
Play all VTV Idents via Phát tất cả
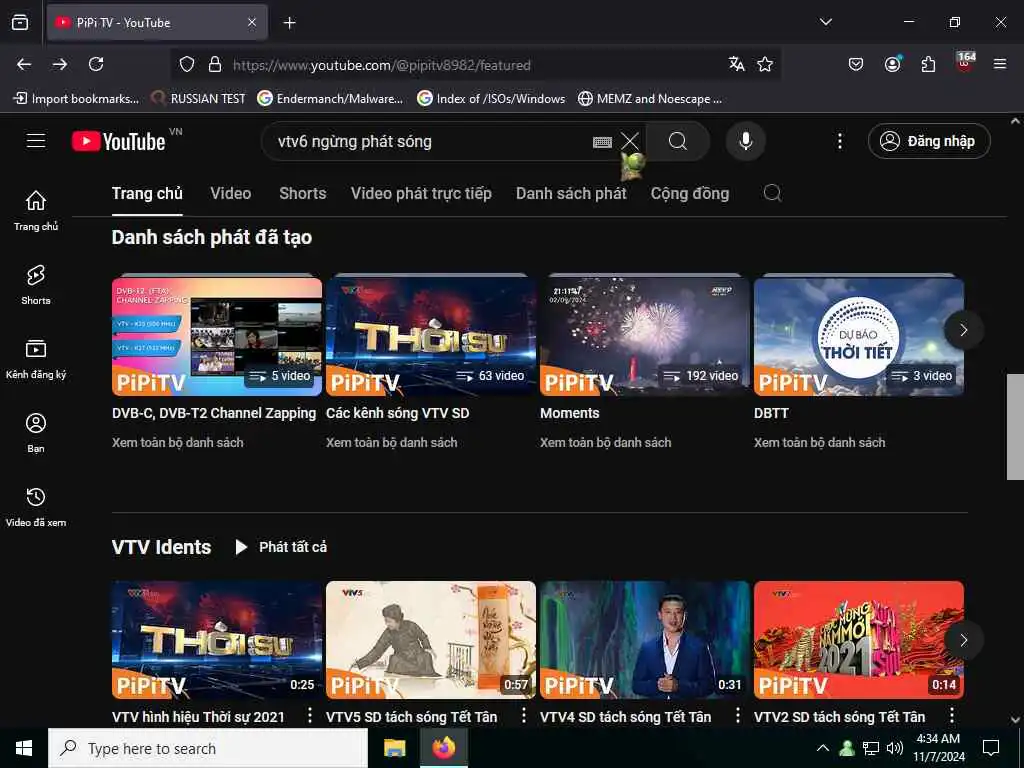(281, 547)
